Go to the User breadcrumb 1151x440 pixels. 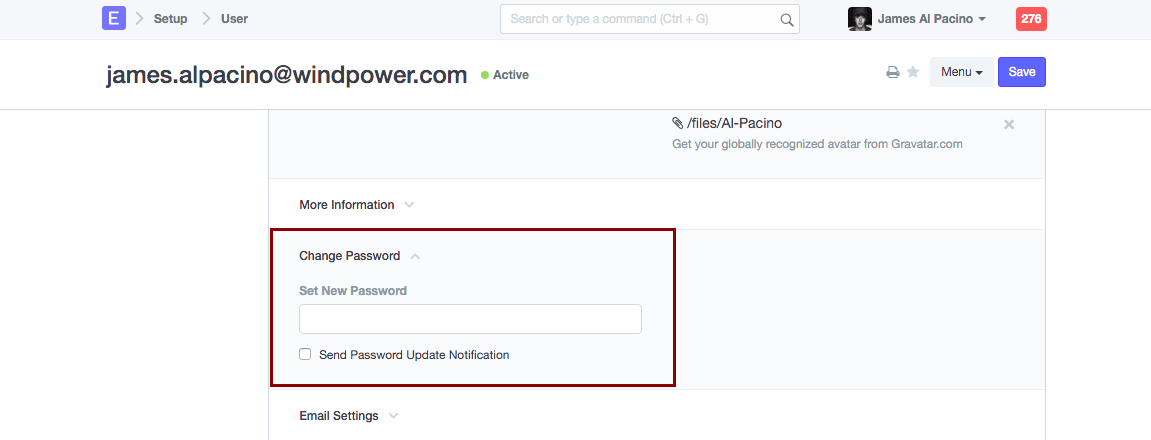tap(234, 19)
